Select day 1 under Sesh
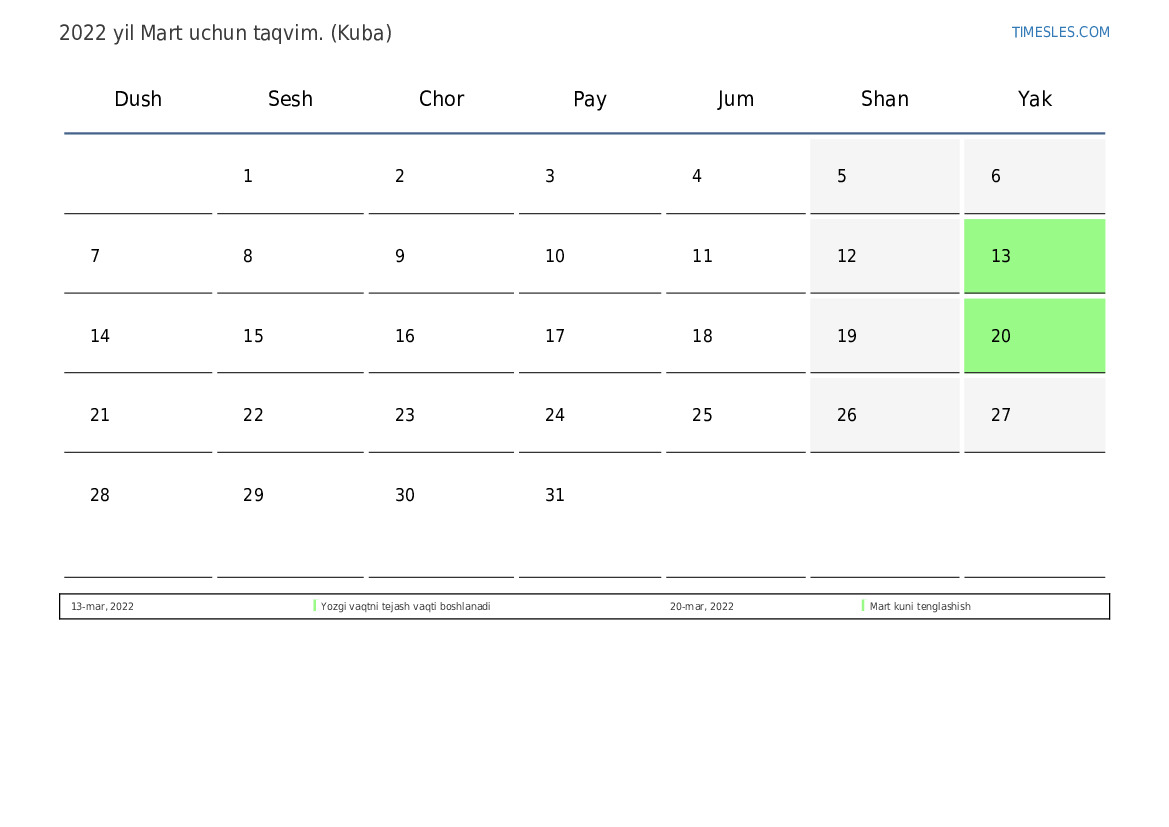Viewport: 1169px width, 827px height. click(290, 176)
